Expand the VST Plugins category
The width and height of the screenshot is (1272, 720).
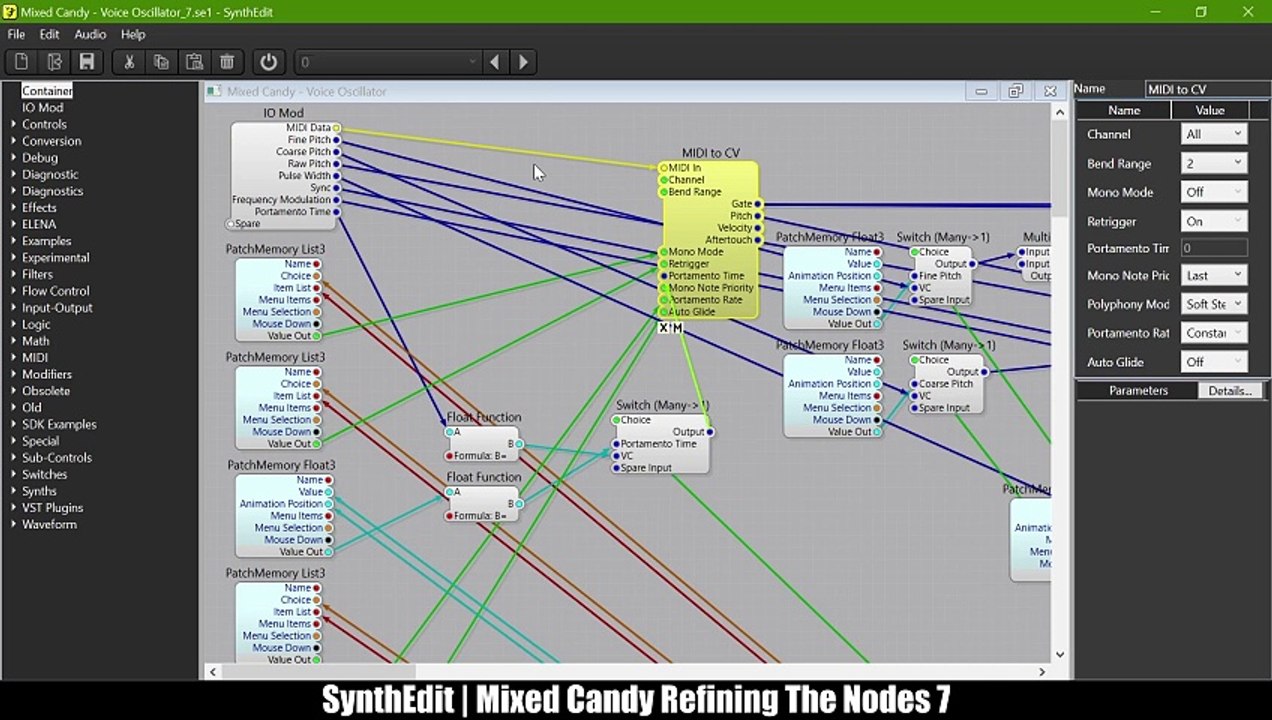(x=14, y=507)
